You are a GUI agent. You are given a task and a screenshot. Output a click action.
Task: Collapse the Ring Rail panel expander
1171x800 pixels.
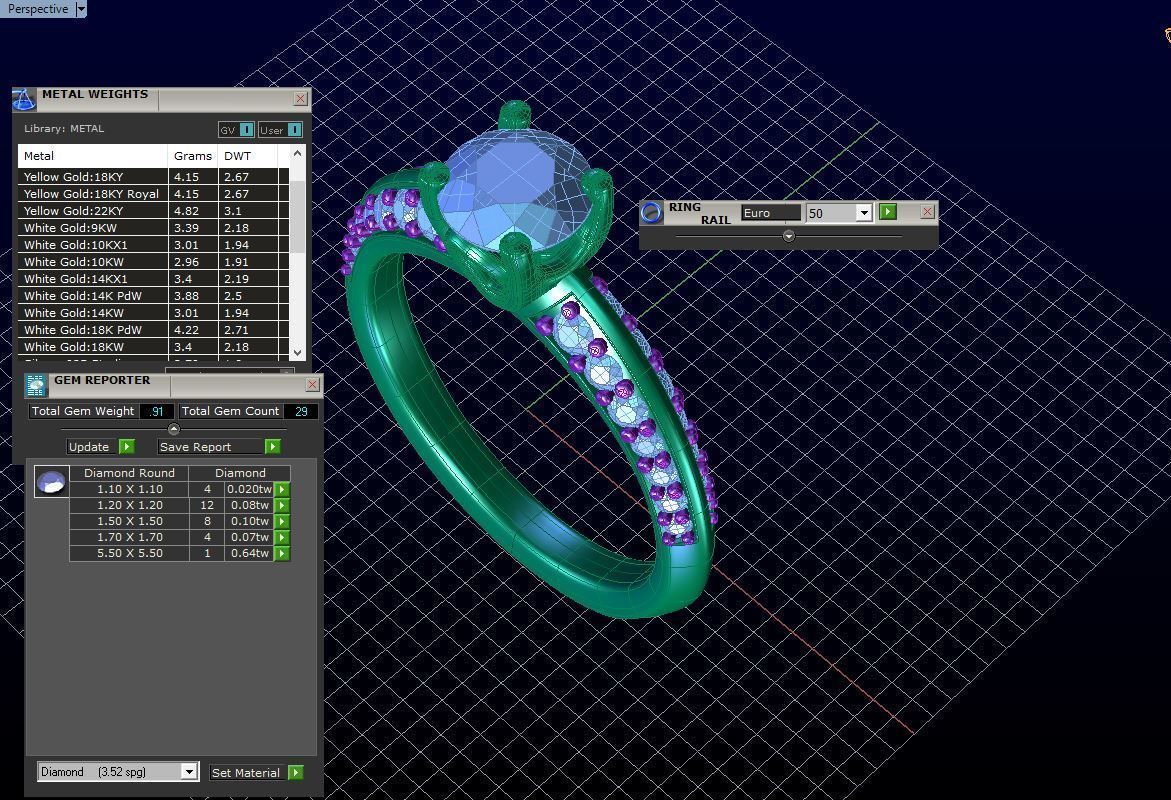[789, 236]
